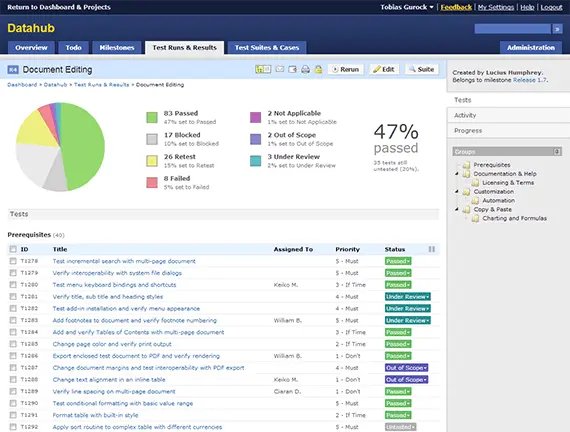Click the email envelope icon

click(280, 69)
